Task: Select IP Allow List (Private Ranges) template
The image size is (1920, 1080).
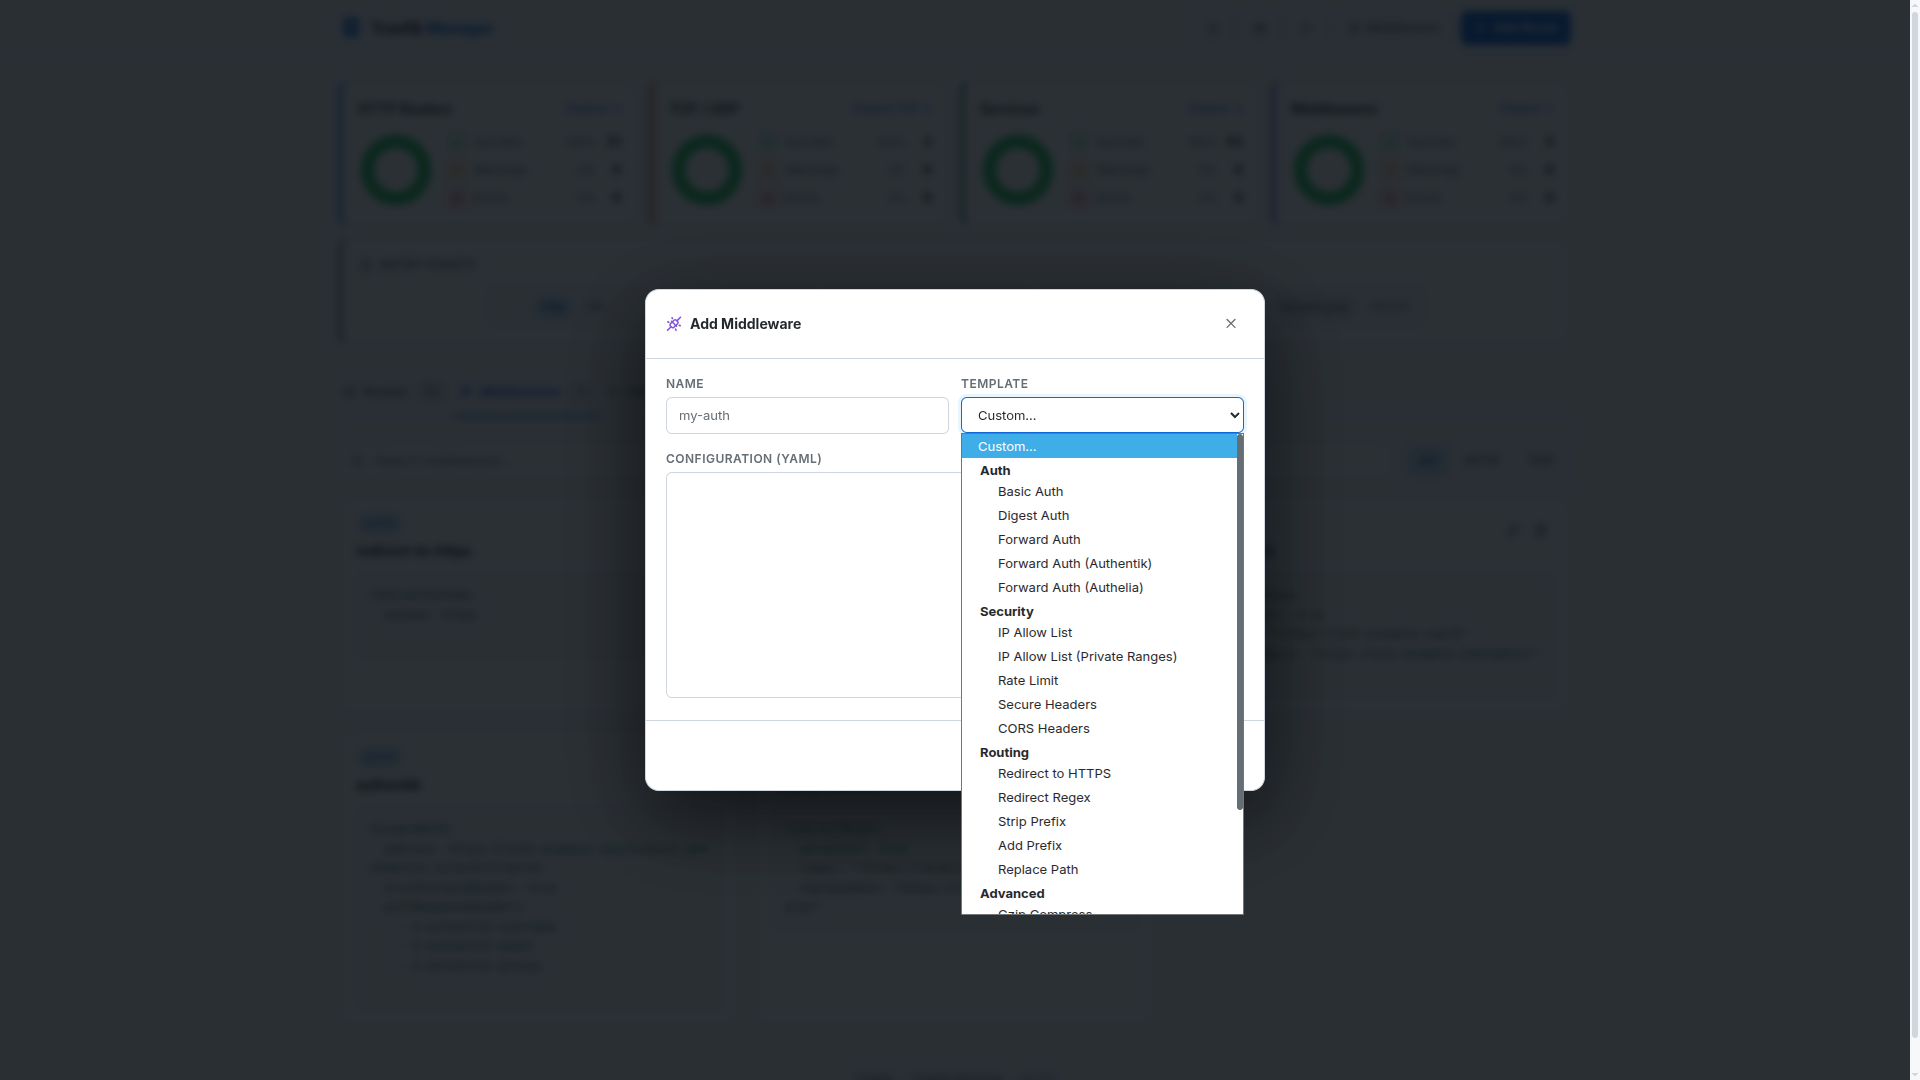Action: tap(1087, 656)
